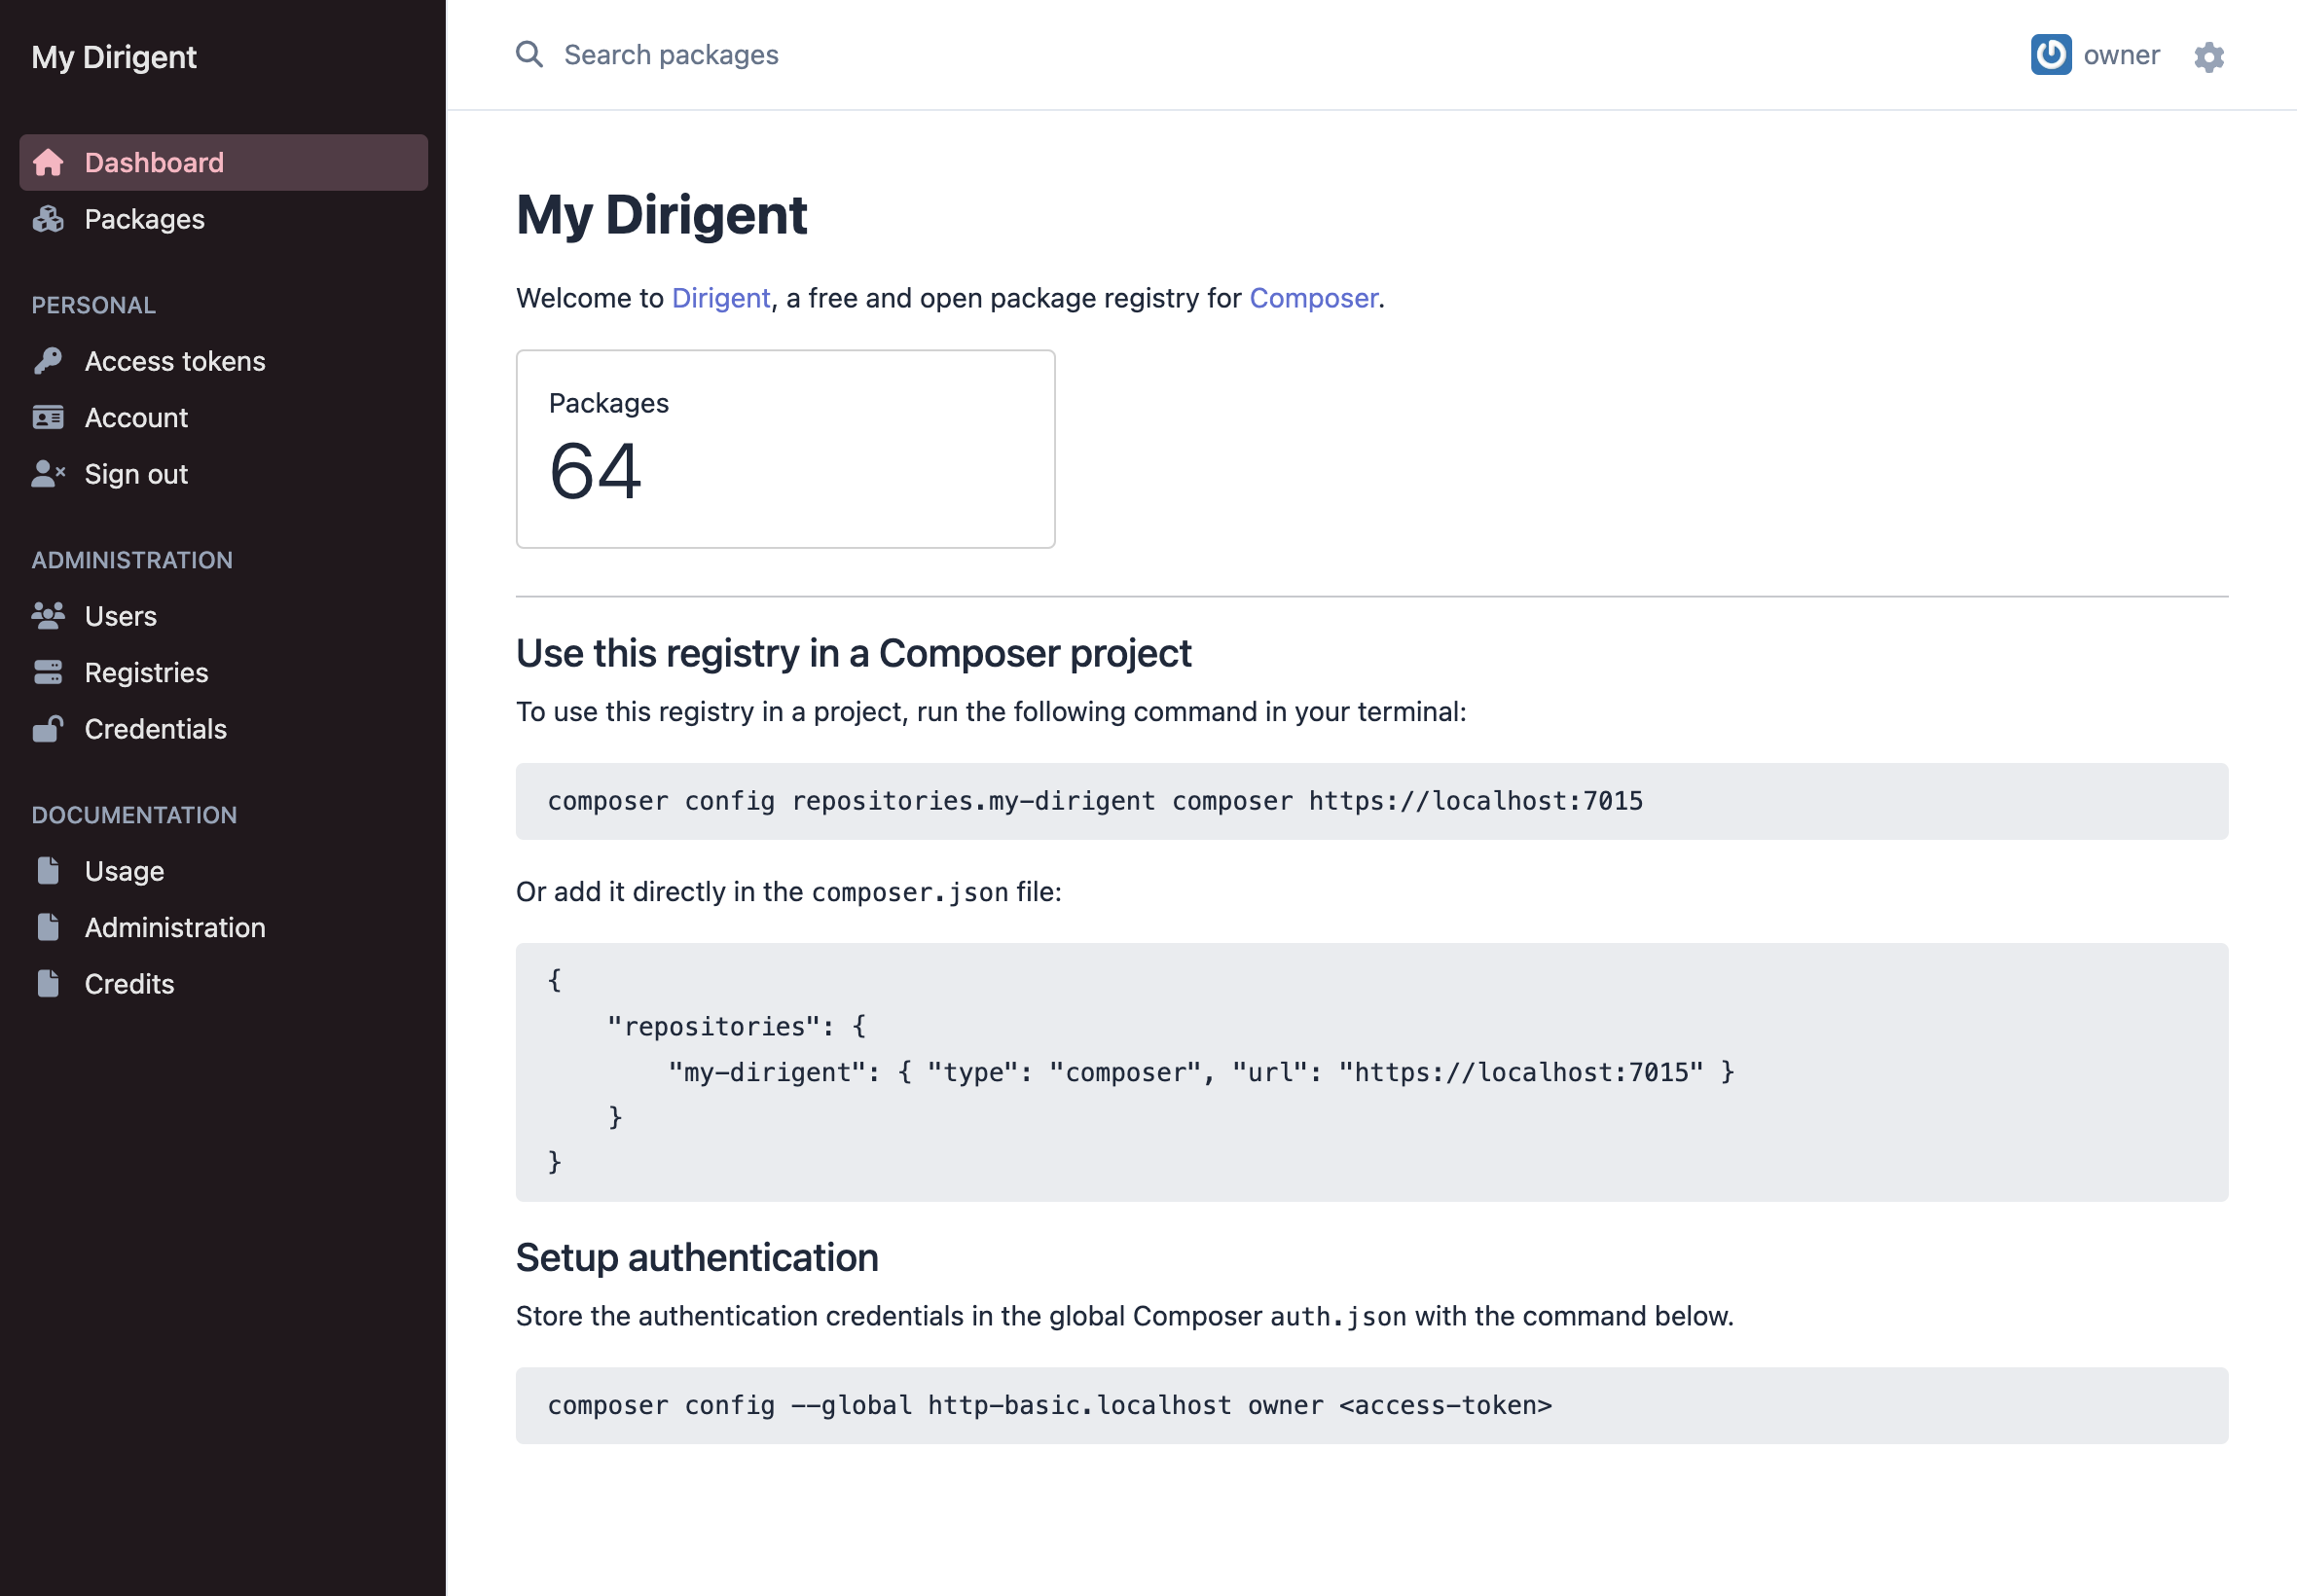Open the settings gear in top bar
Screen dimensions: 2297x1596
(x=2210, y=55)
